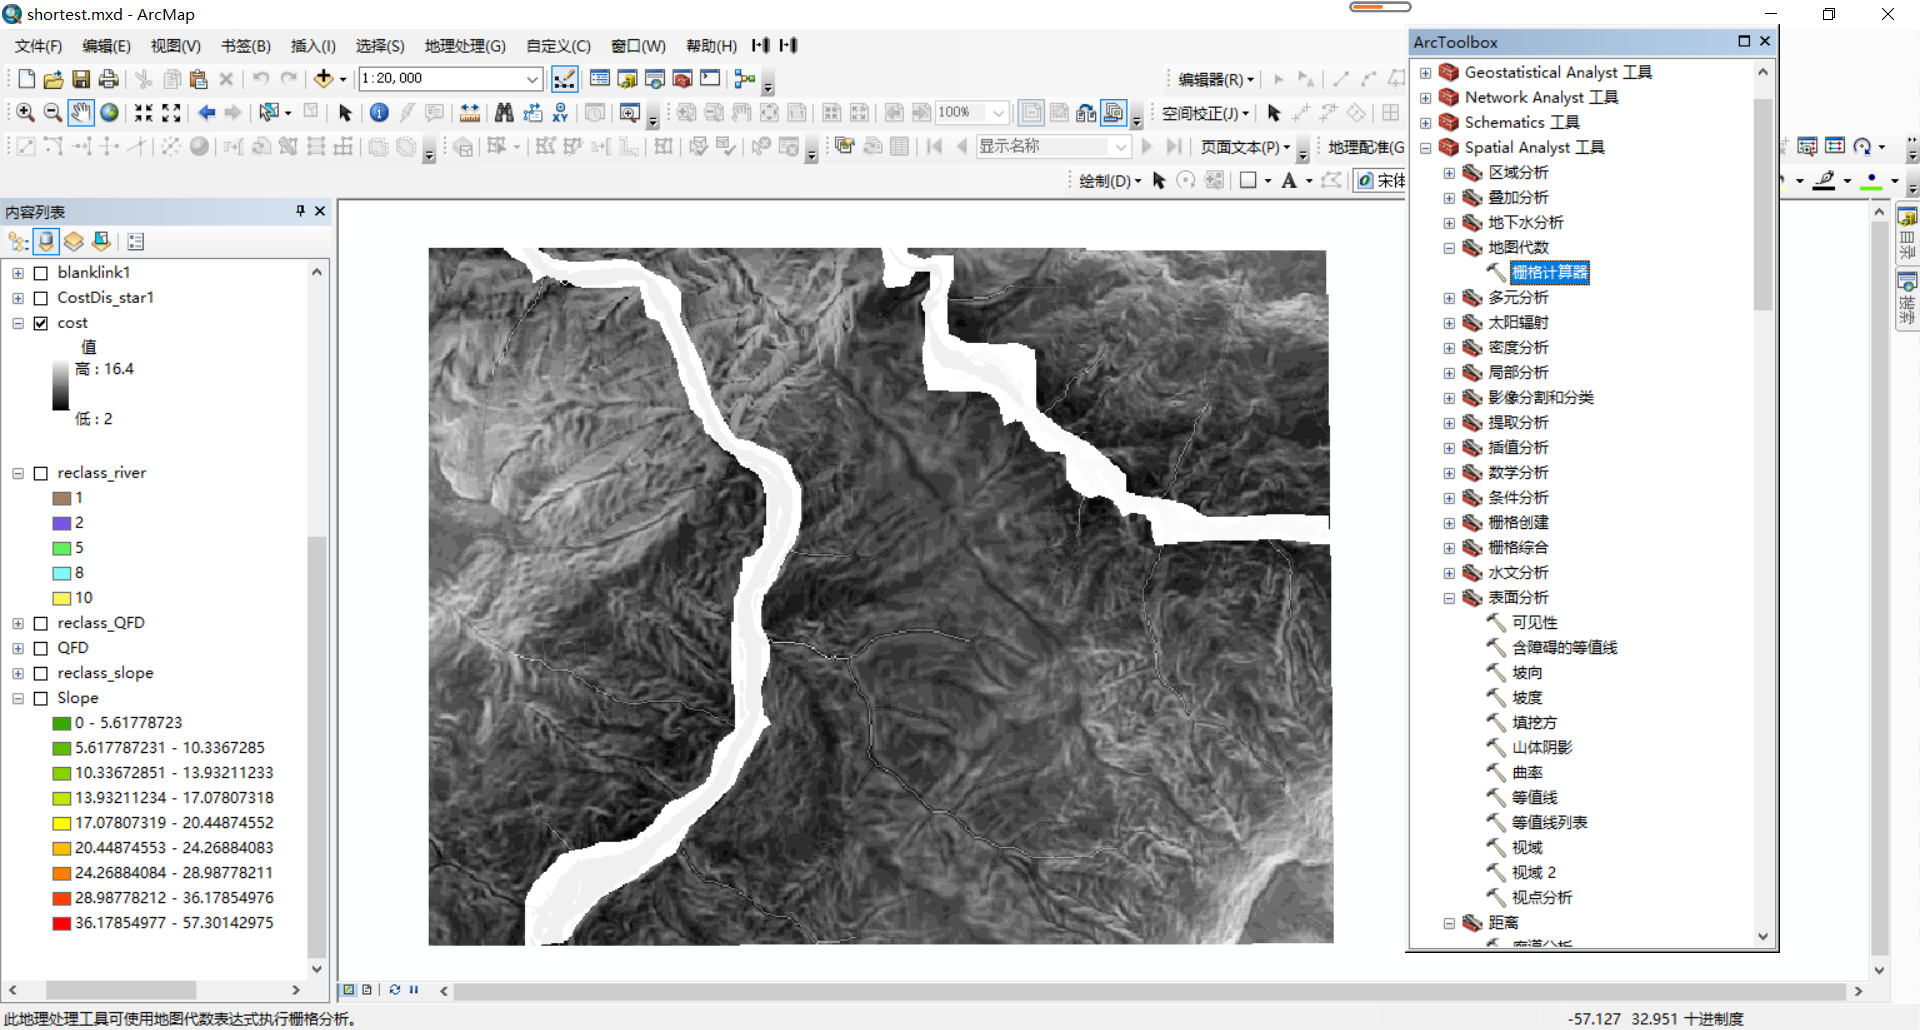The width and height of the screenshot is (1920, 1030).
Task: Check the Slope layer checkbox
Action: [x=41, y=697]
